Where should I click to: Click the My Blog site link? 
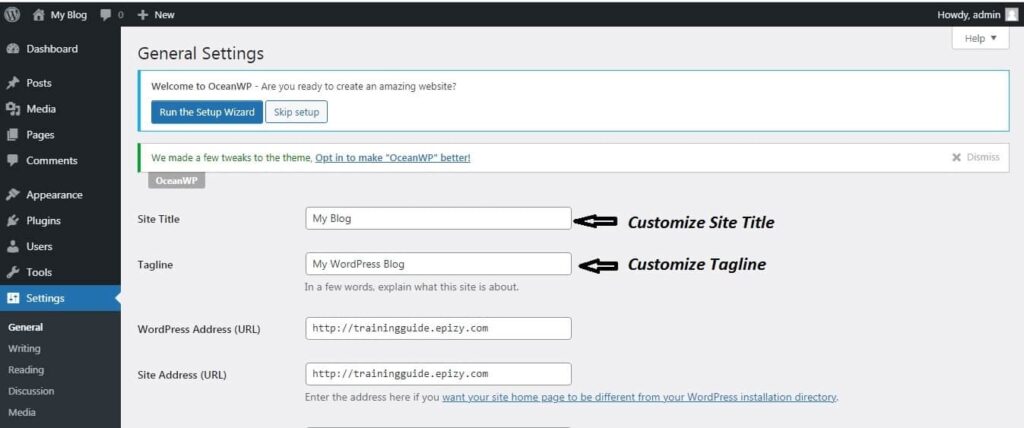[x=69, y=14]
